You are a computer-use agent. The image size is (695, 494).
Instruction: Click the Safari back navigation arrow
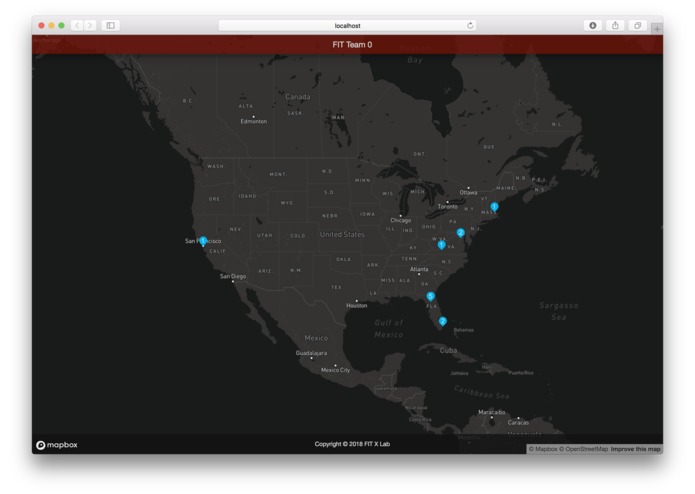78,26
